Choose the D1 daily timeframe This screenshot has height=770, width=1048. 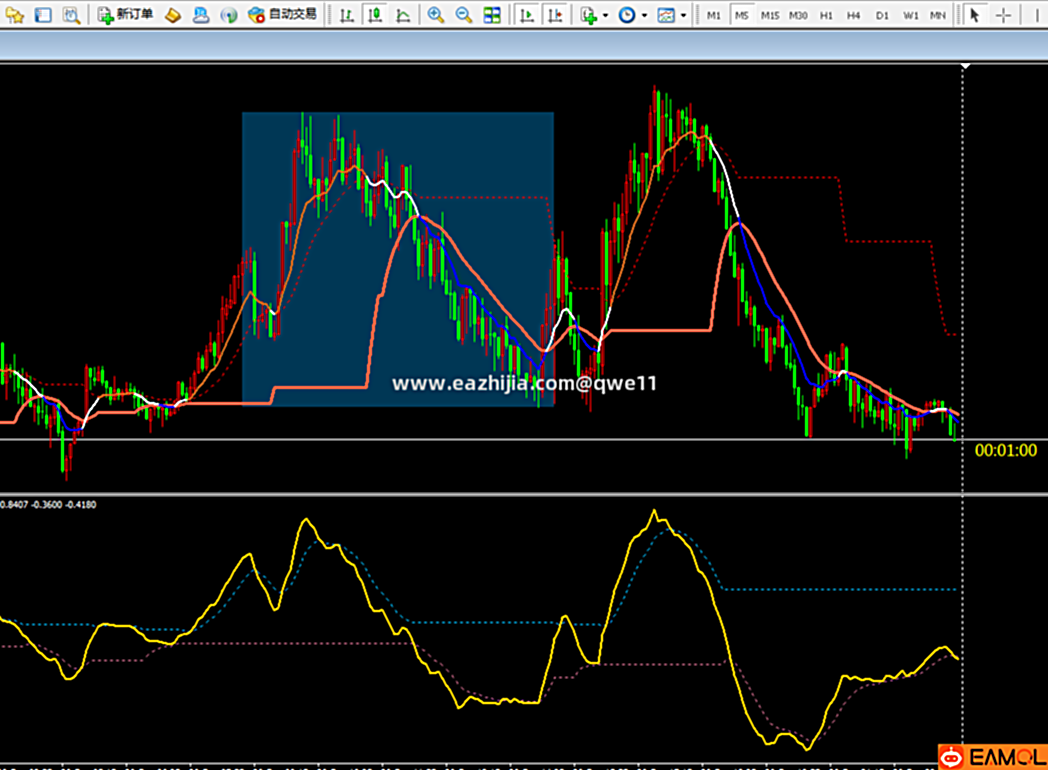tap(881, 15)
